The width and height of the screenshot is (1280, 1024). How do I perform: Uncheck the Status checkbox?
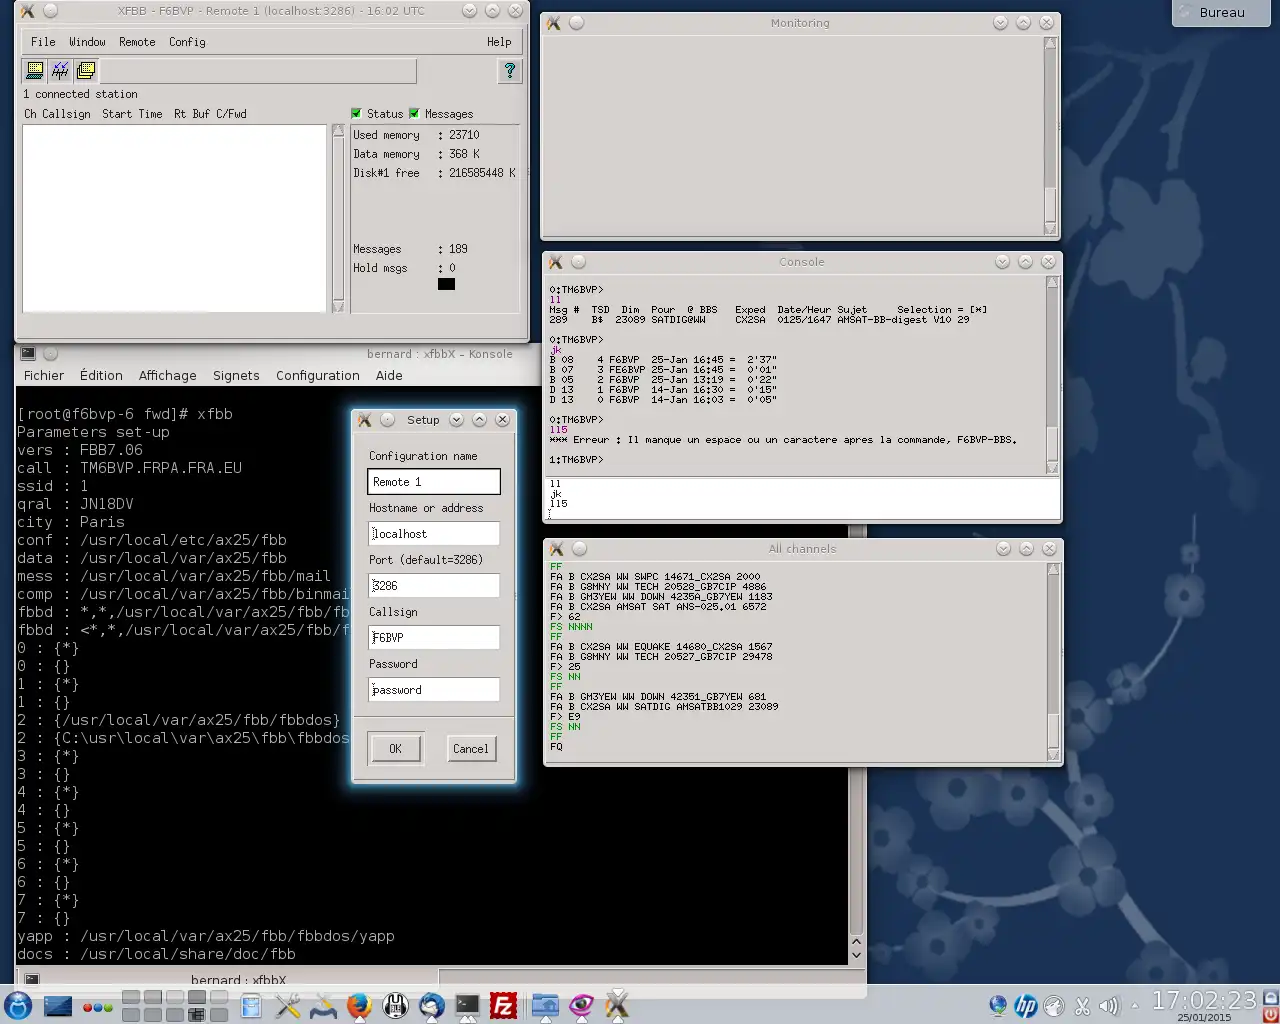357,114
